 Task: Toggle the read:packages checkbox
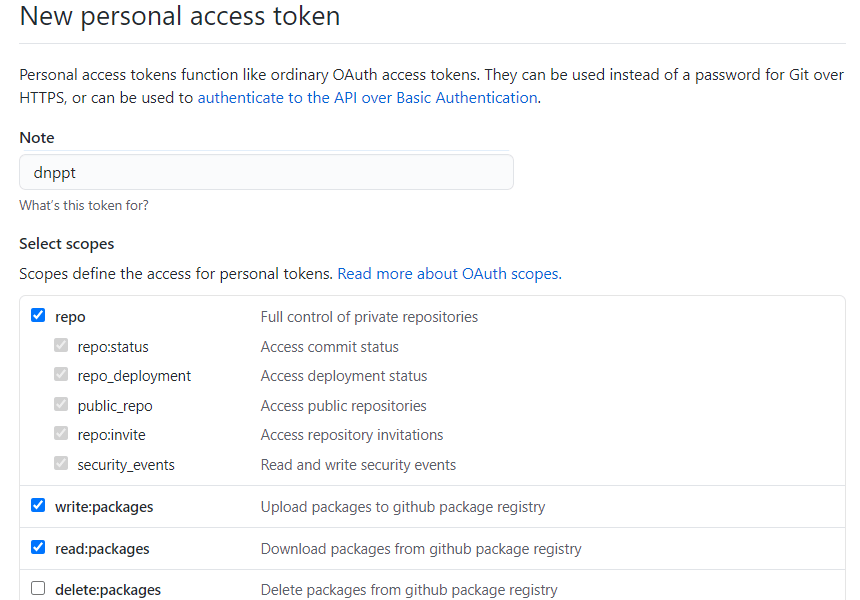click(x=38, y=547)
